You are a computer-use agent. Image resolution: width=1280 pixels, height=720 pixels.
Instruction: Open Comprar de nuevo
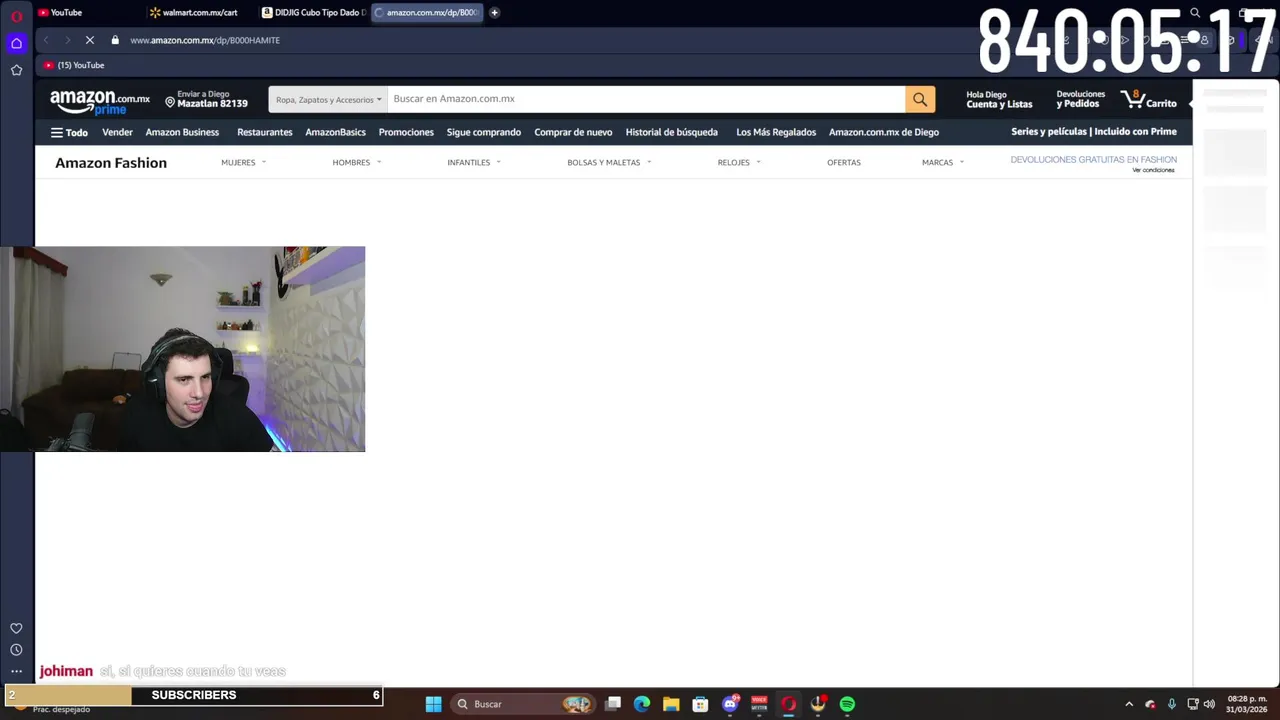point(573,132)
